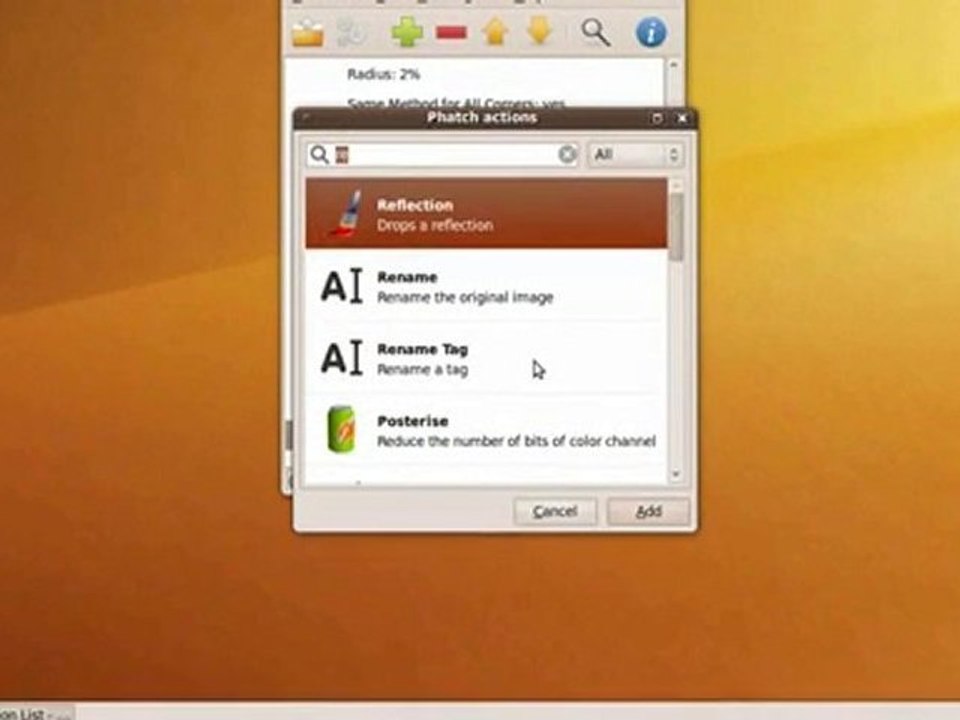Click the Rename Tag action text icon
Image resolution: width=960 pixels, height=720 pixels.
tap(342, 358)
